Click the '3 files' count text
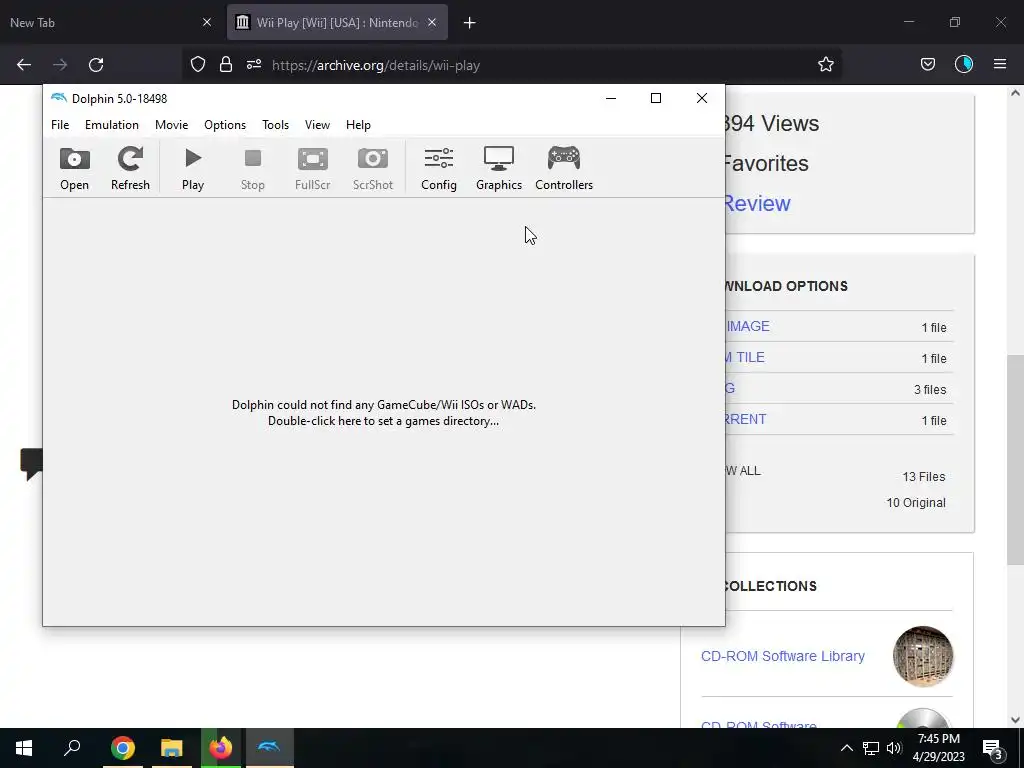Viewport: 1024px width, 768px height. click(930, 390)
